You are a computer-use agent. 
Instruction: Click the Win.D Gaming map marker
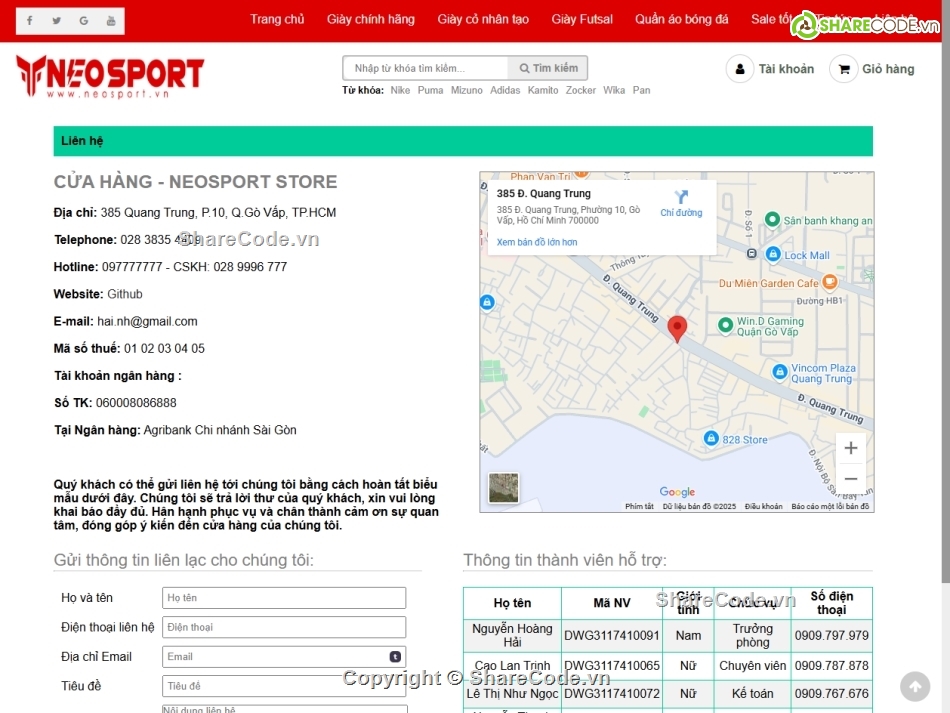click(x=725, y=325)
